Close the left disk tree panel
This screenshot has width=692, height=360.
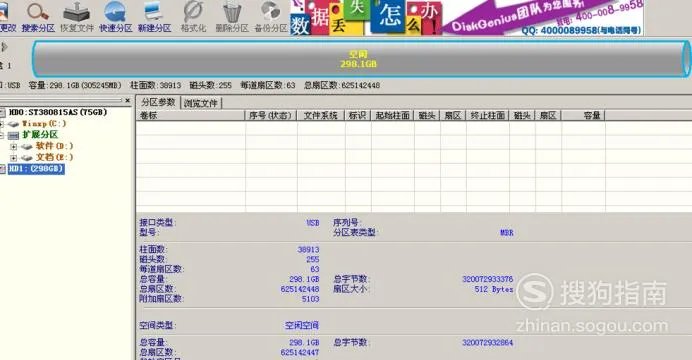[128, 101]
